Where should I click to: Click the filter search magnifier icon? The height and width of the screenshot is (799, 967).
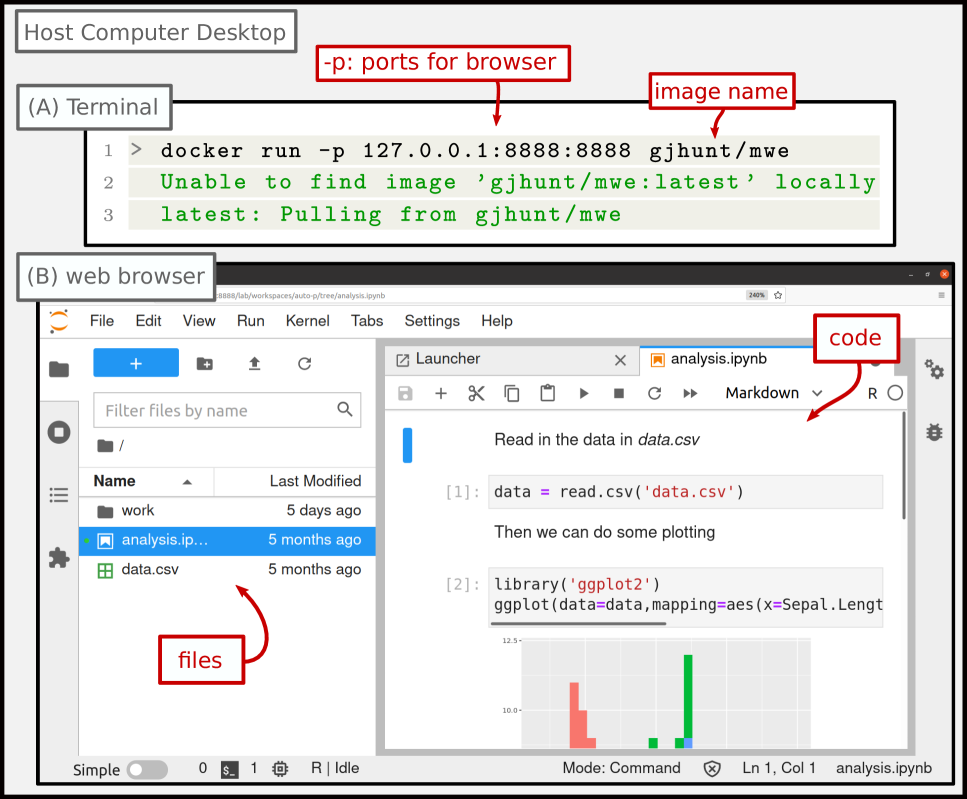pyautogui.click(x=345, y=409)
